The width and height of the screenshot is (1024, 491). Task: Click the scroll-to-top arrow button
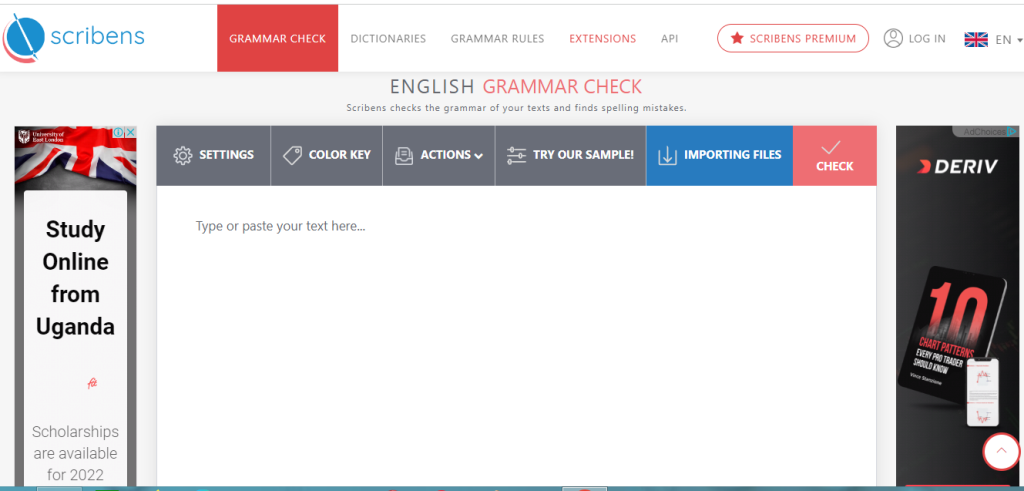click(x=1001, y=451)
